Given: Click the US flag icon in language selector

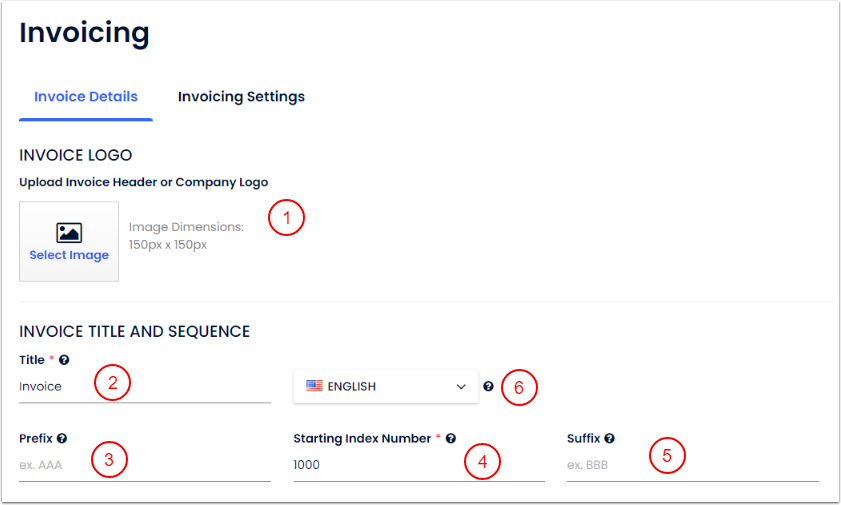Looking at the screenshot, I should coord(314,386).
